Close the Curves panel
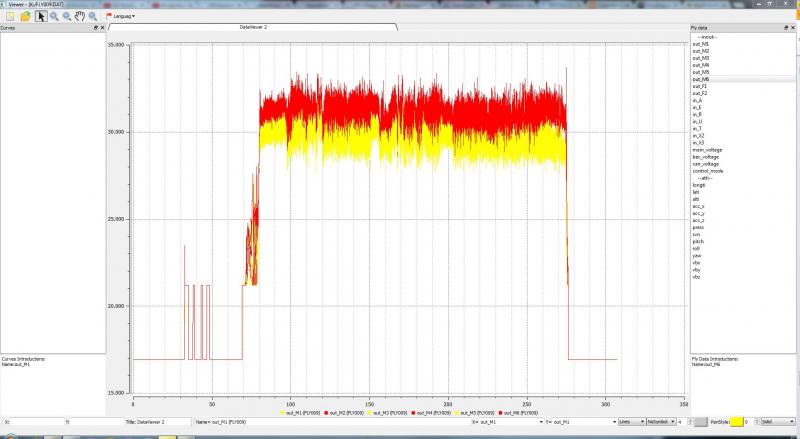This screenshot has width=800, height=439. [x=102, y=28]
